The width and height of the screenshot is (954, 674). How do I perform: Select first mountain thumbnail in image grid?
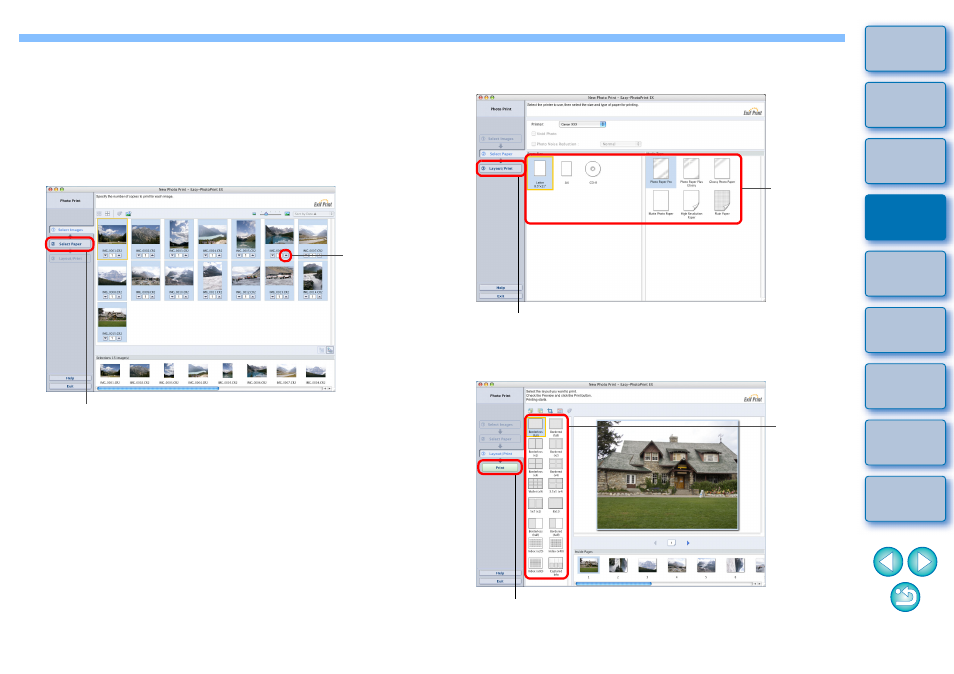point(112,235)
